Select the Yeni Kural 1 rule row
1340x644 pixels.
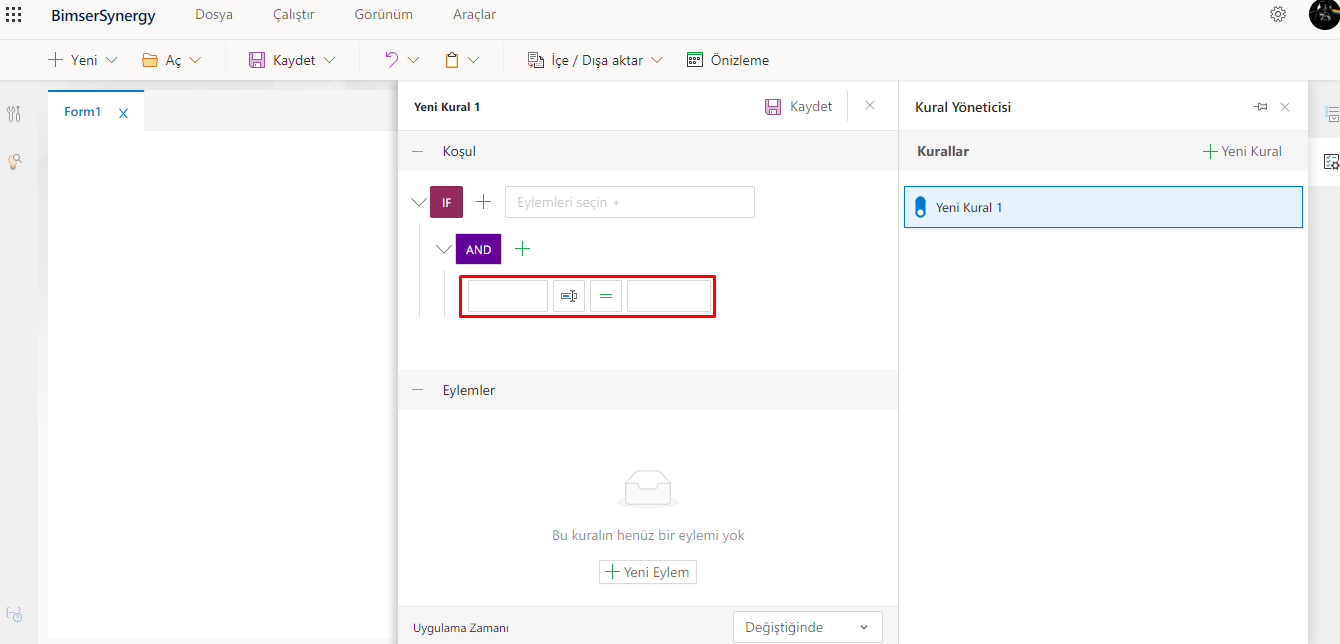(x=1103, y=207)
